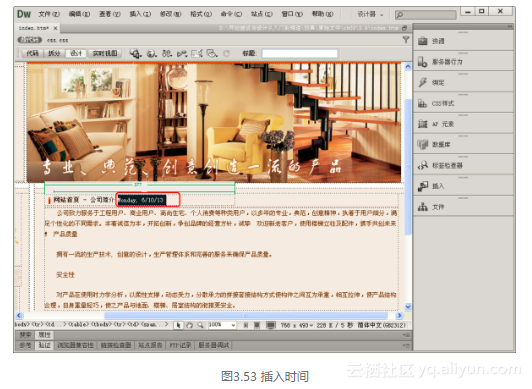Image resolution: width=532 pixels, height=389 pixels.
Task: Click the Dw application logo
Action: tap(24, 14)
